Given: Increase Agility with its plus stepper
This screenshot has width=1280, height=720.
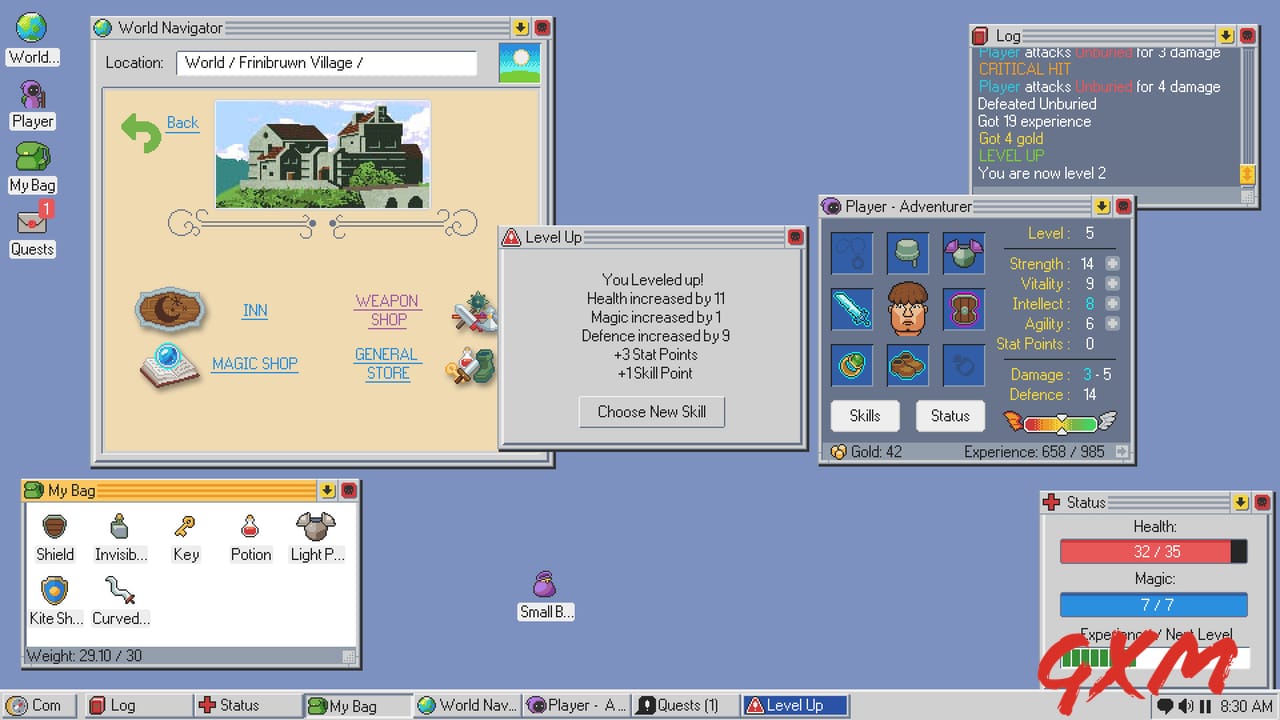Looking at the screenshot, I should tap(1114, 323).
